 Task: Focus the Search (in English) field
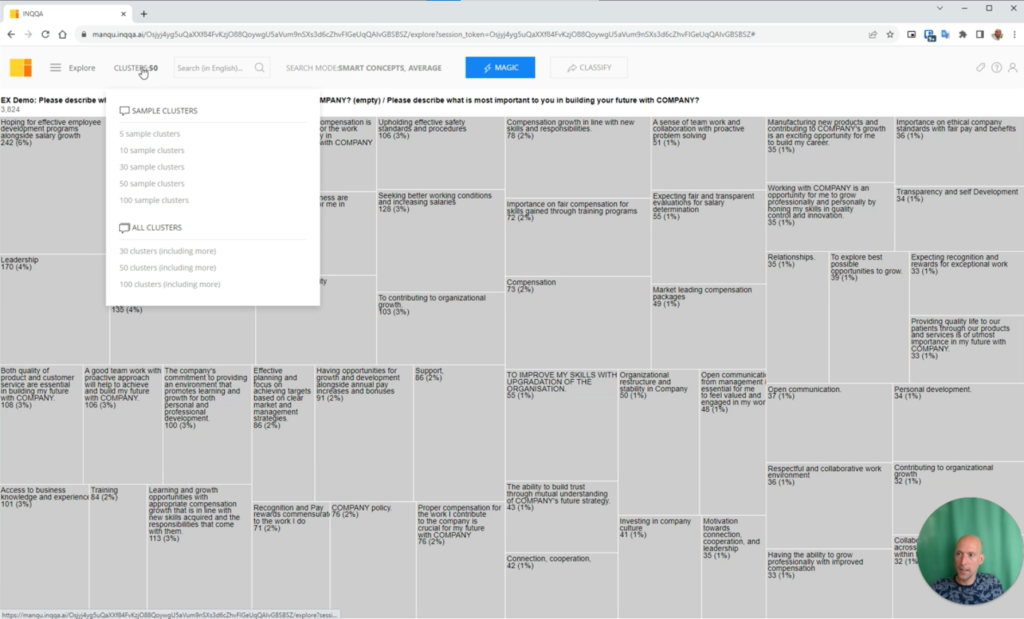tap(212, 68)
